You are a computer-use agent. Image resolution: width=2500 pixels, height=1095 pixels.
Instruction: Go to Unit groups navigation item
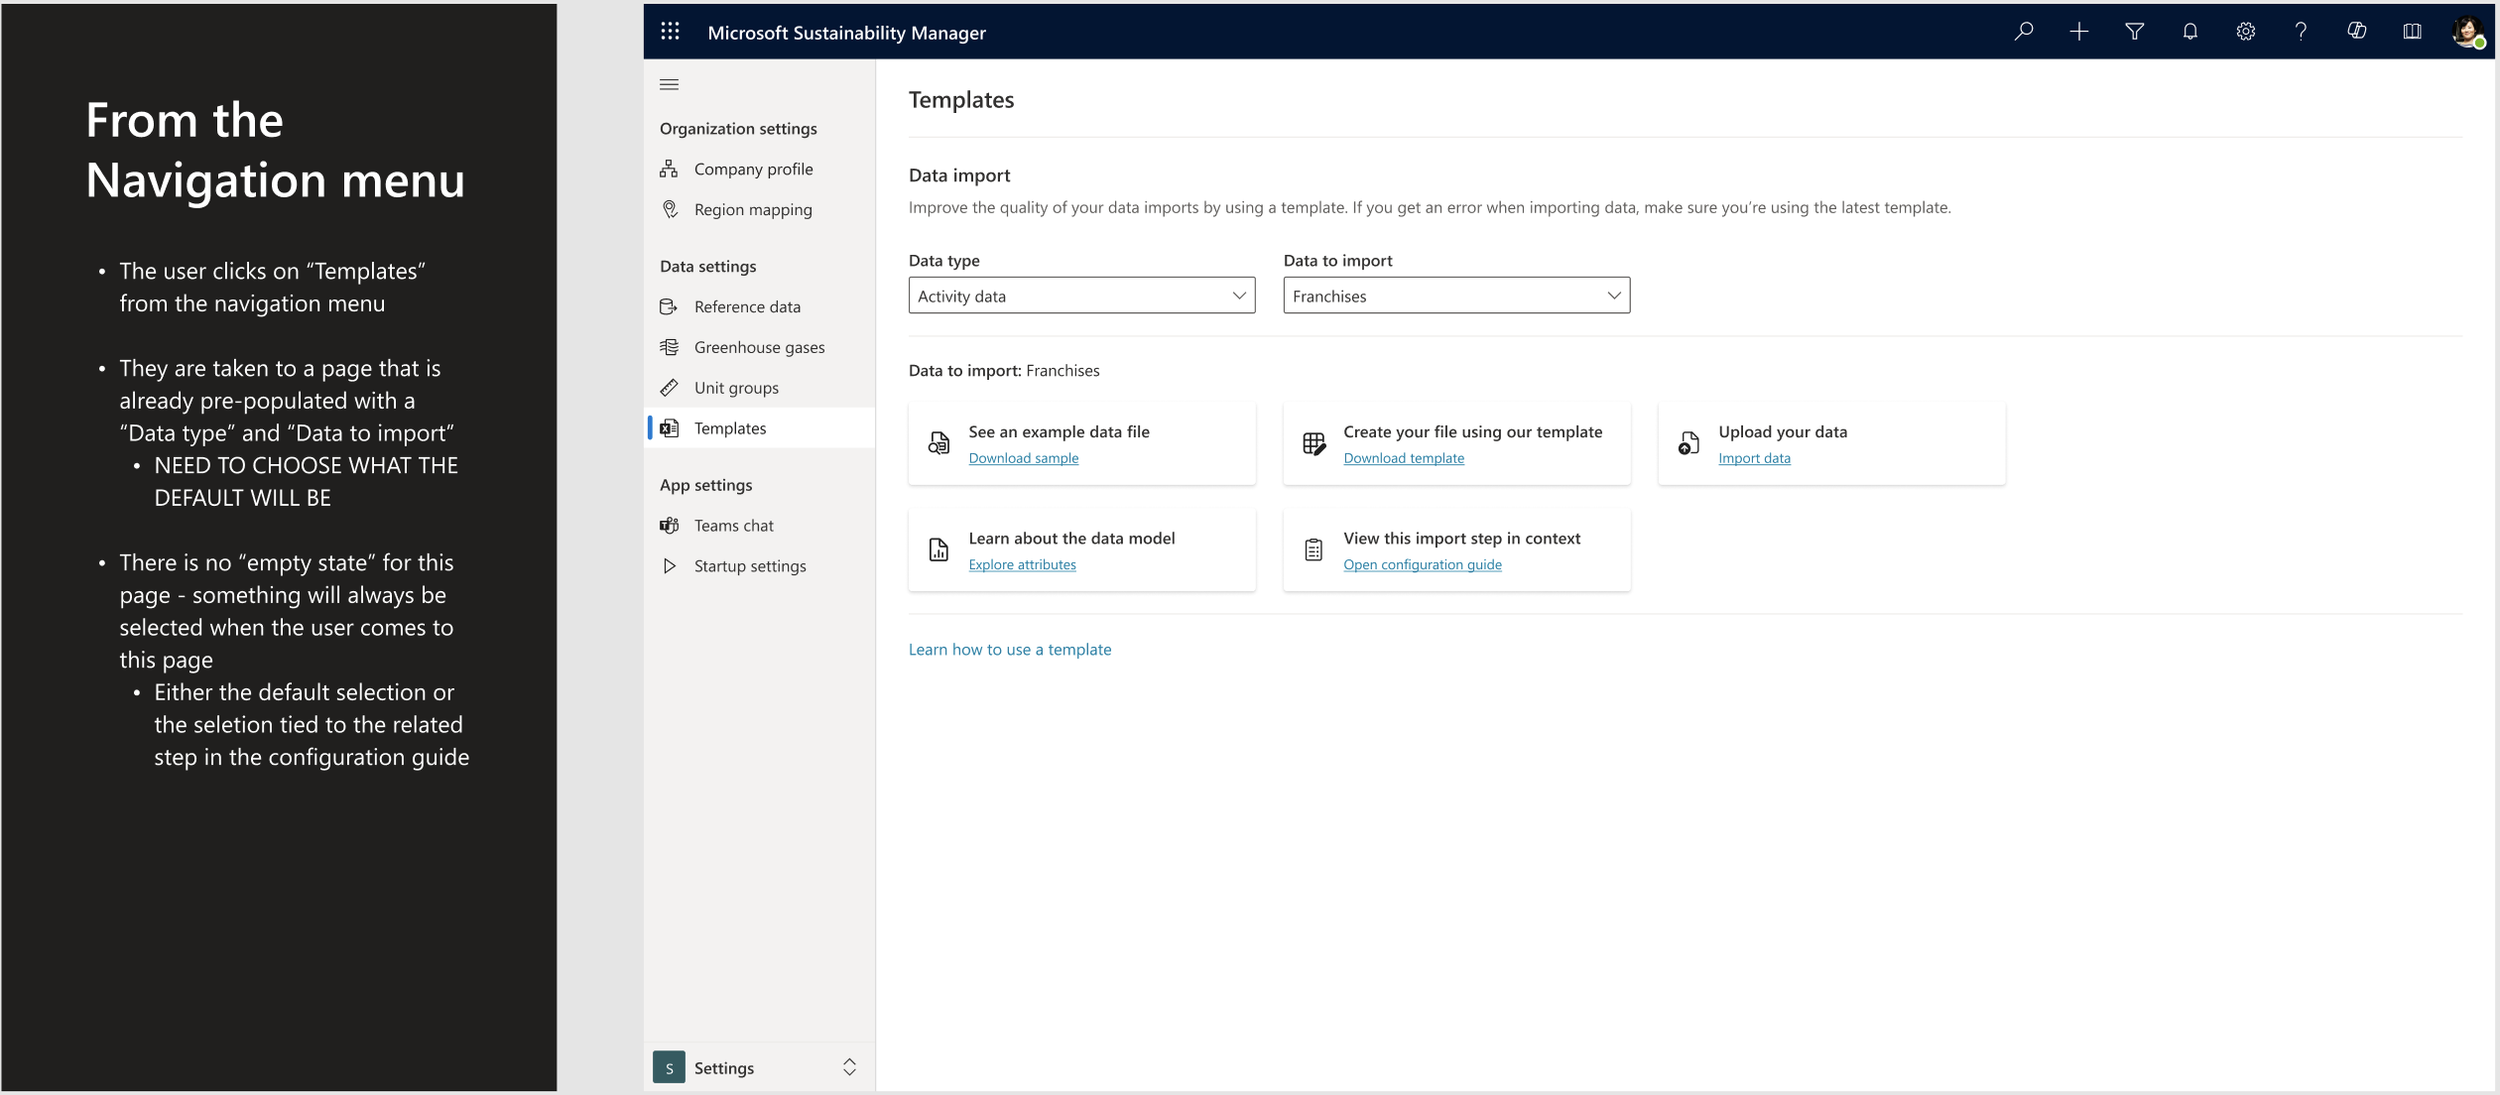pos(736,388)
